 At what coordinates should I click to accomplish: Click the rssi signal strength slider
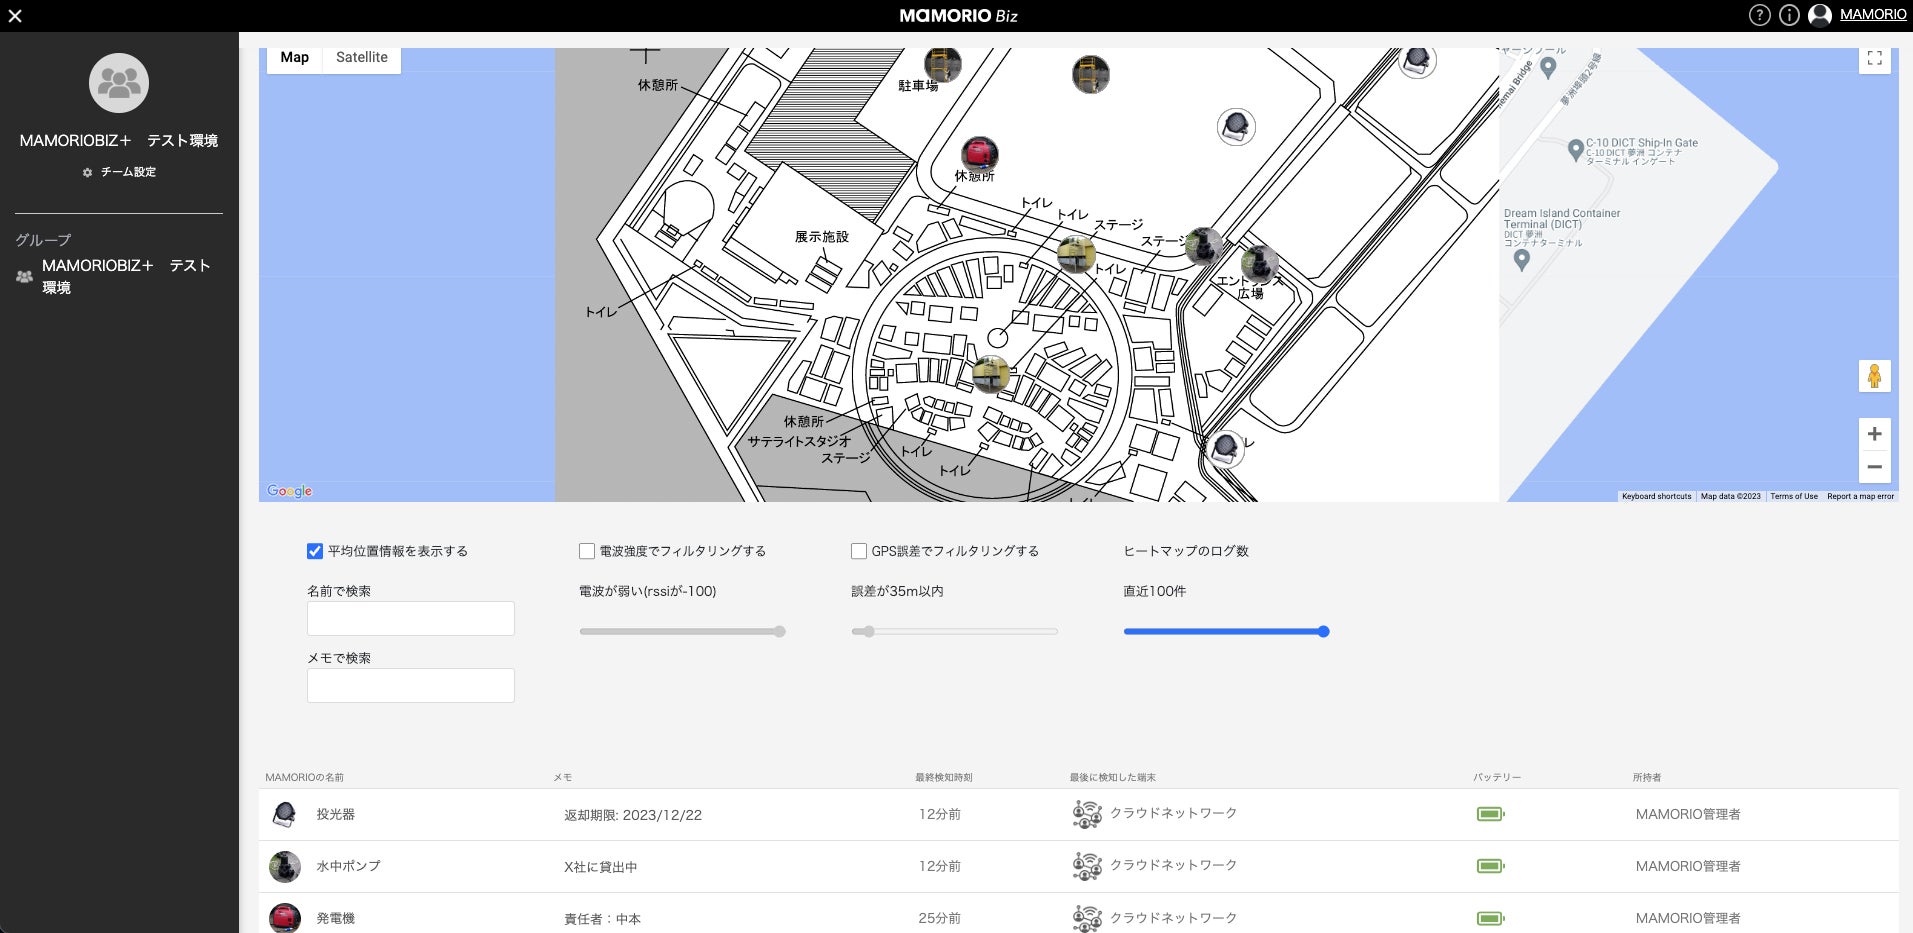(x=682, y=632)
